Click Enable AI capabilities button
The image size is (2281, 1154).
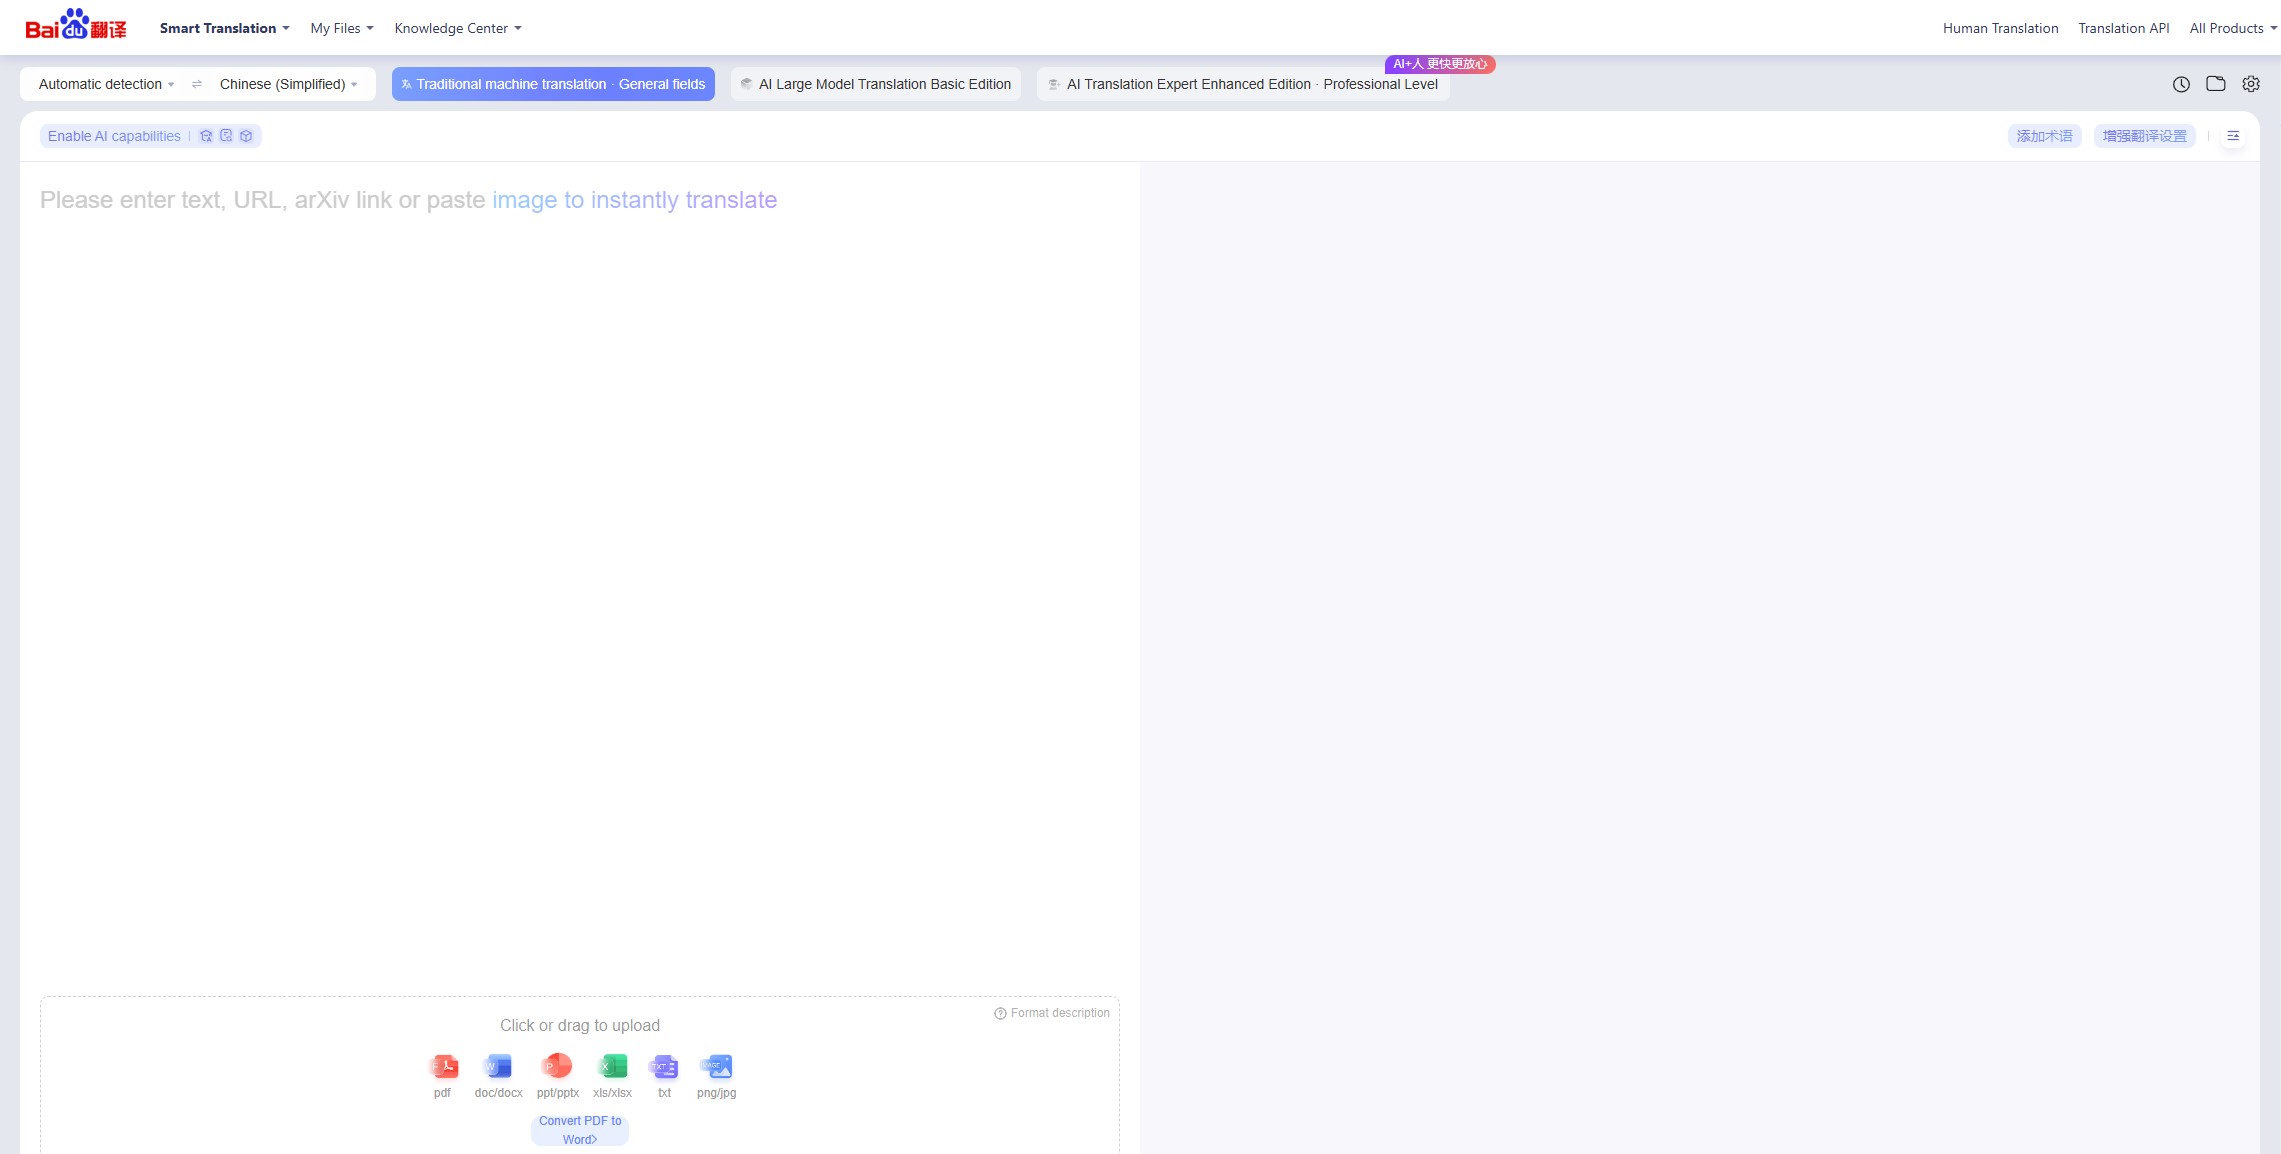(151, 136)
